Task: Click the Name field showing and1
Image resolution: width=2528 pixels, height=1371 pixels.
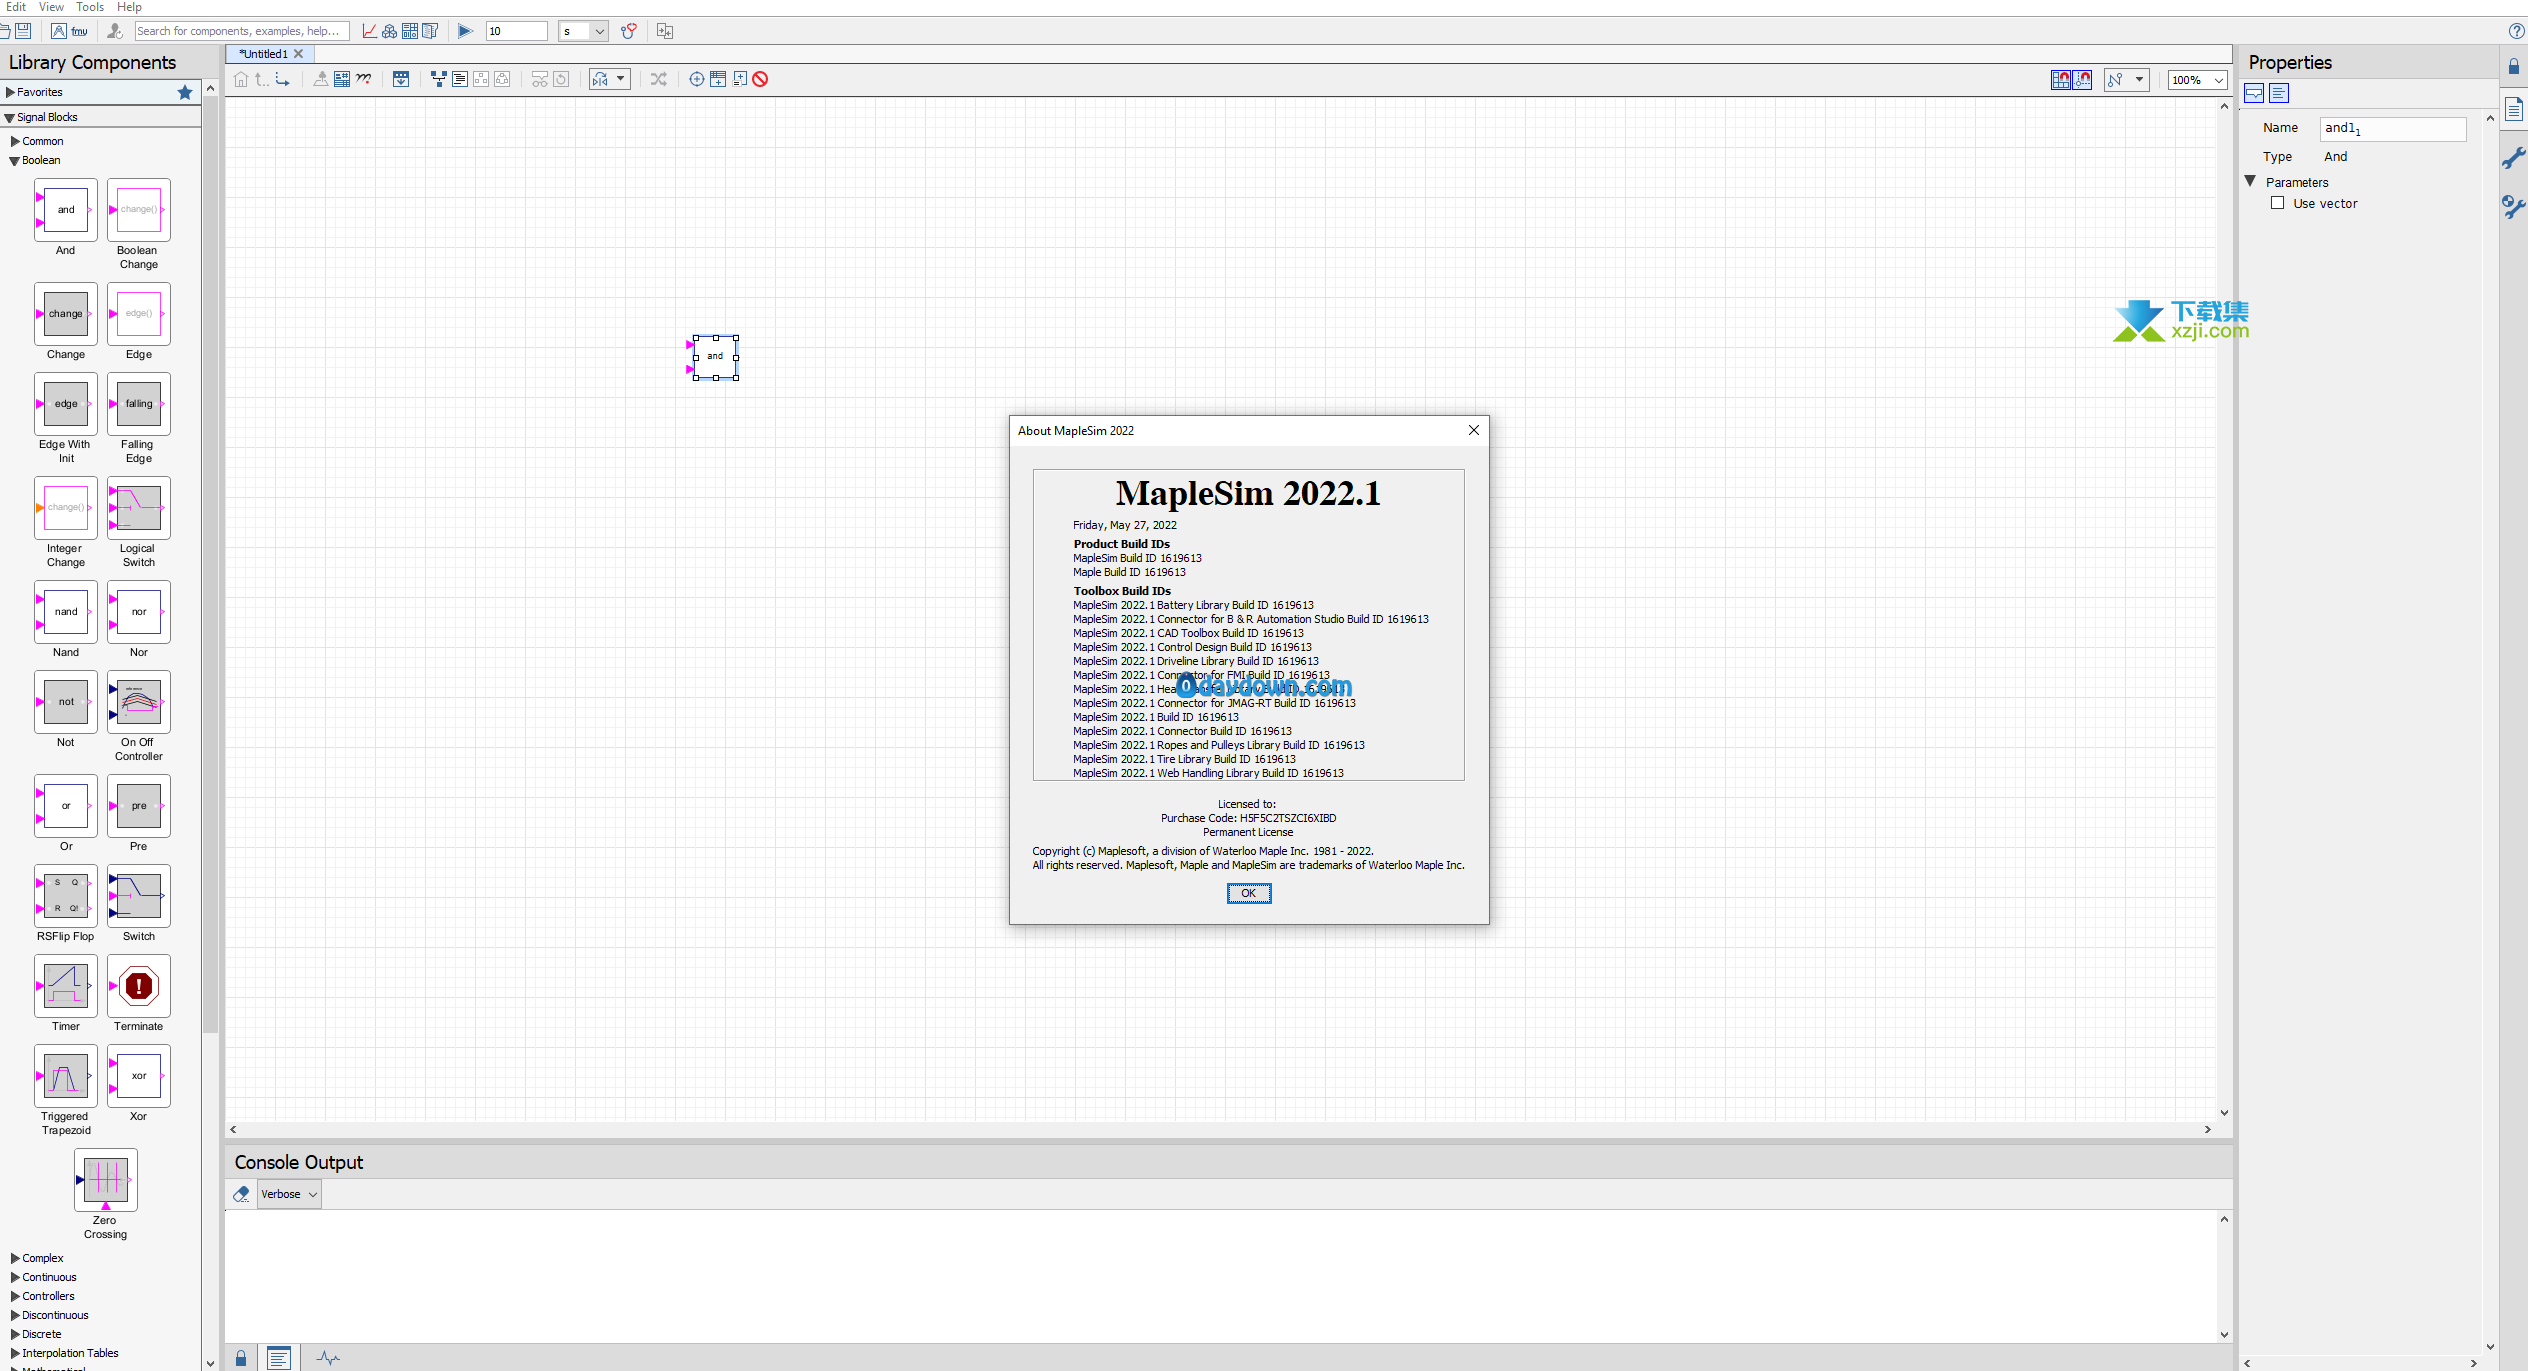Action: [2392, 128]
